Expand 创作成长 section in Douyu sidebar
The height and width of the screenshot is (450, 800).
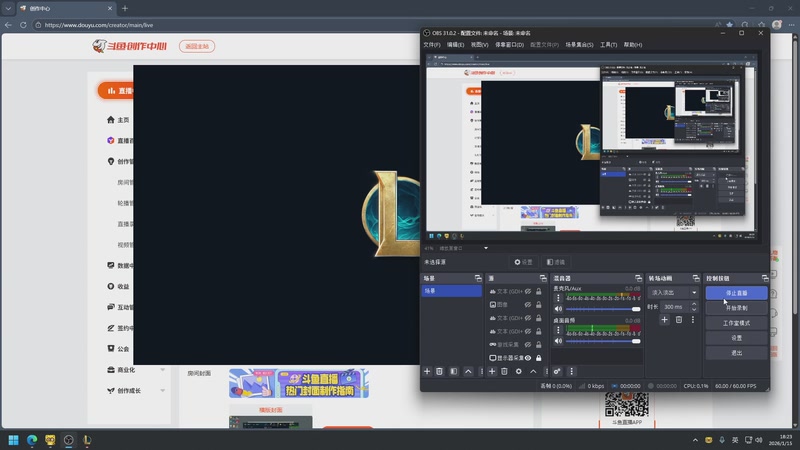(162, 391)
